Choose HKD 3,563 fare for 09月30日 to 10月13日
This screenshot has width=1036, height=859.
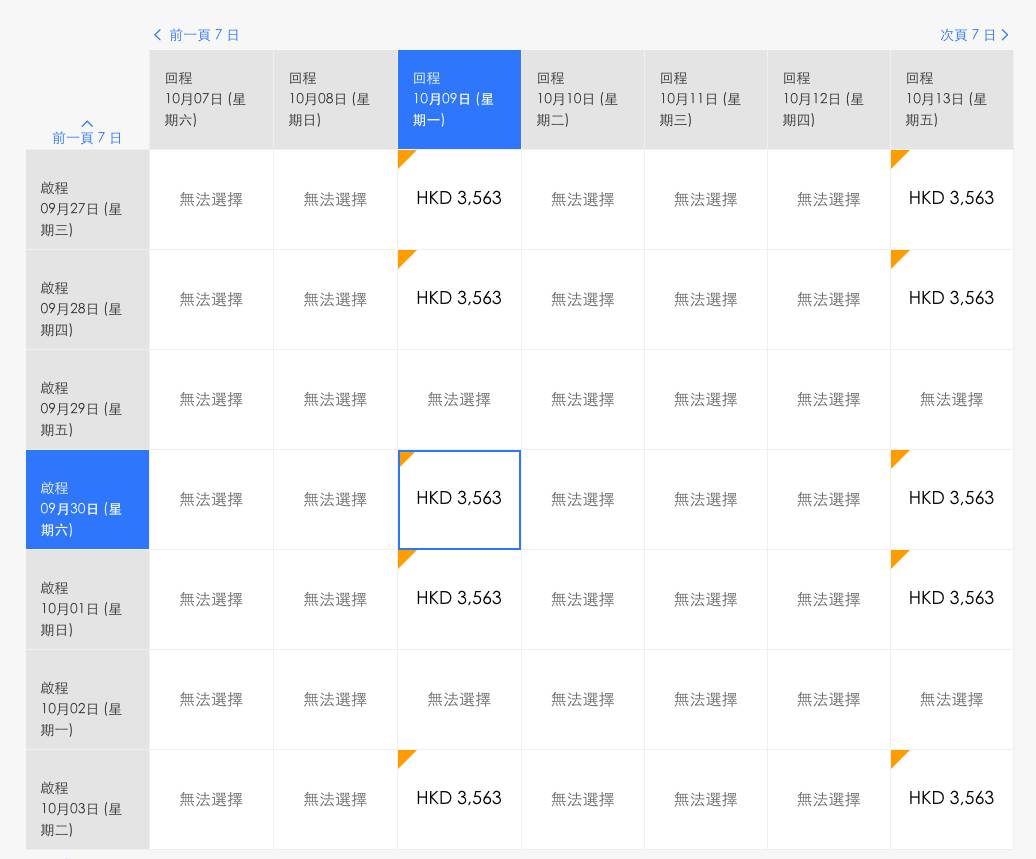pyautogui.click(x=951, y=499)
